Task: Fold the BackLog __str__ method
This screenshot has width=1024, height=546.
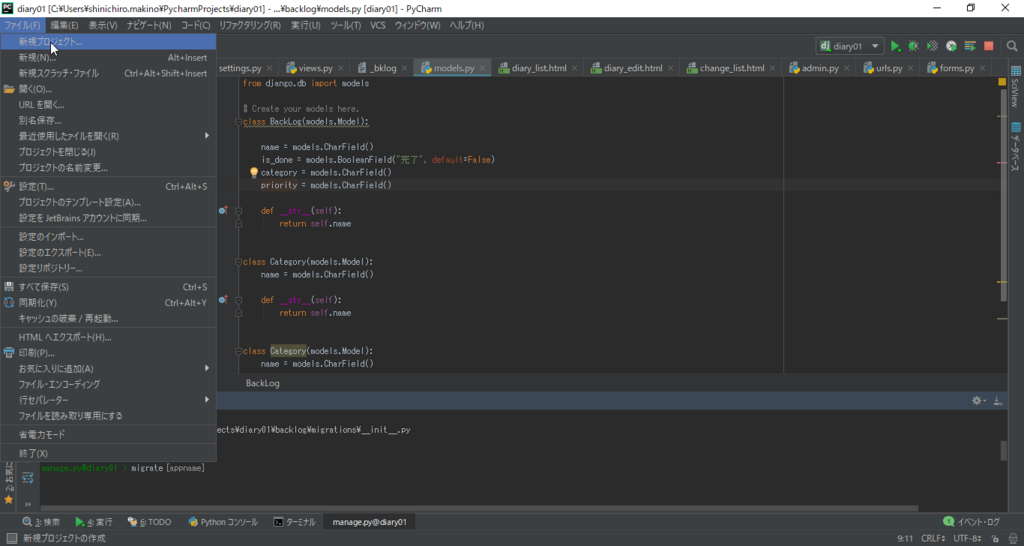Action: (x=238, y=211)
